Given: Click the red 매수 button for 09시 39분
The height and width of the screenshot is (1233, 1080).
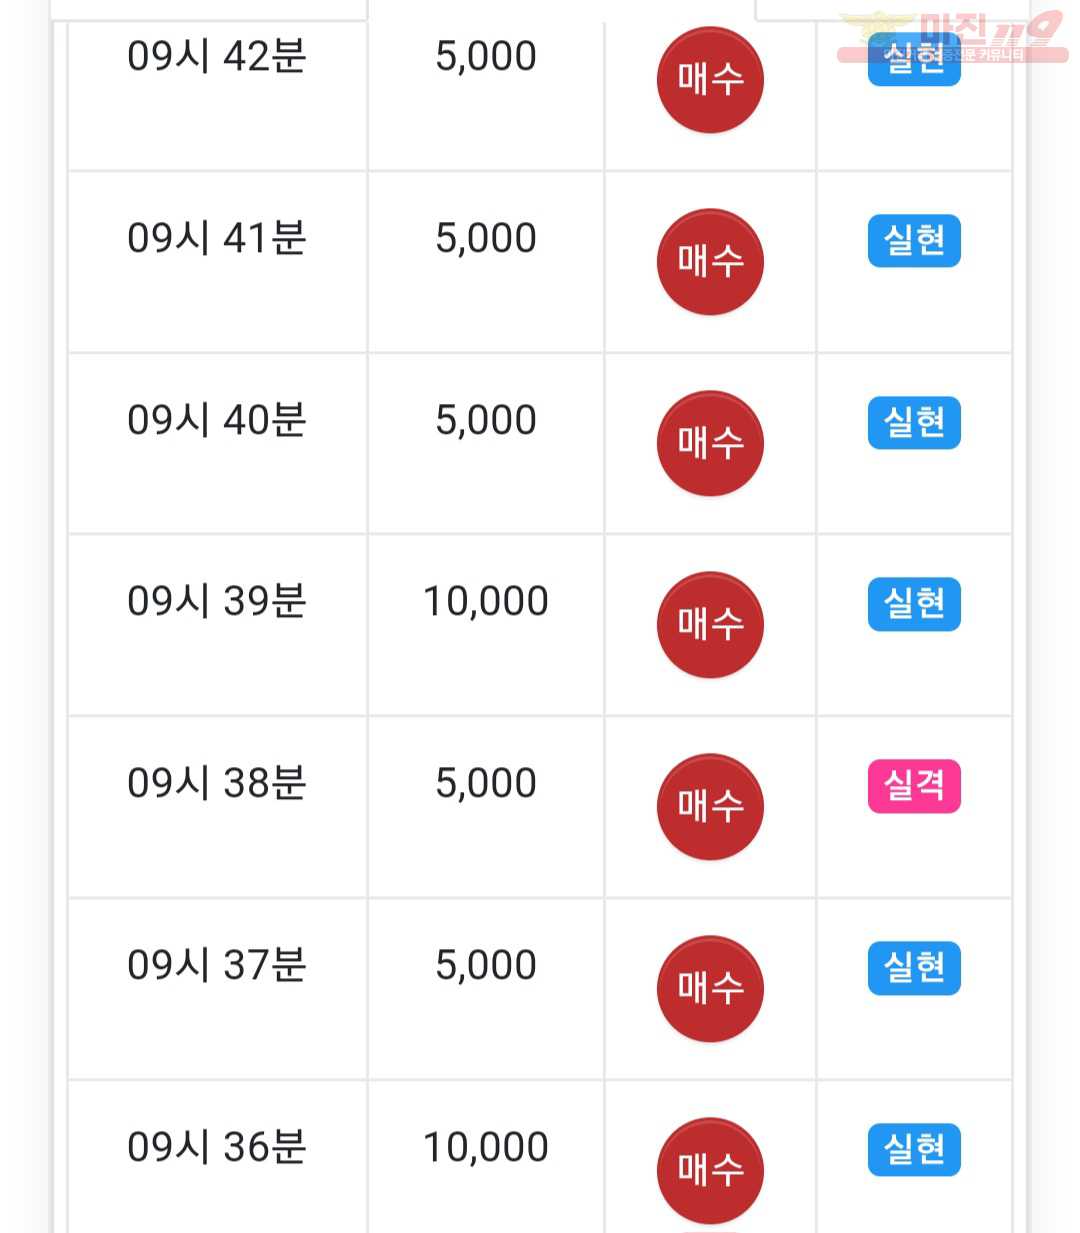Looking at the screenshot, I should point(710,625).
